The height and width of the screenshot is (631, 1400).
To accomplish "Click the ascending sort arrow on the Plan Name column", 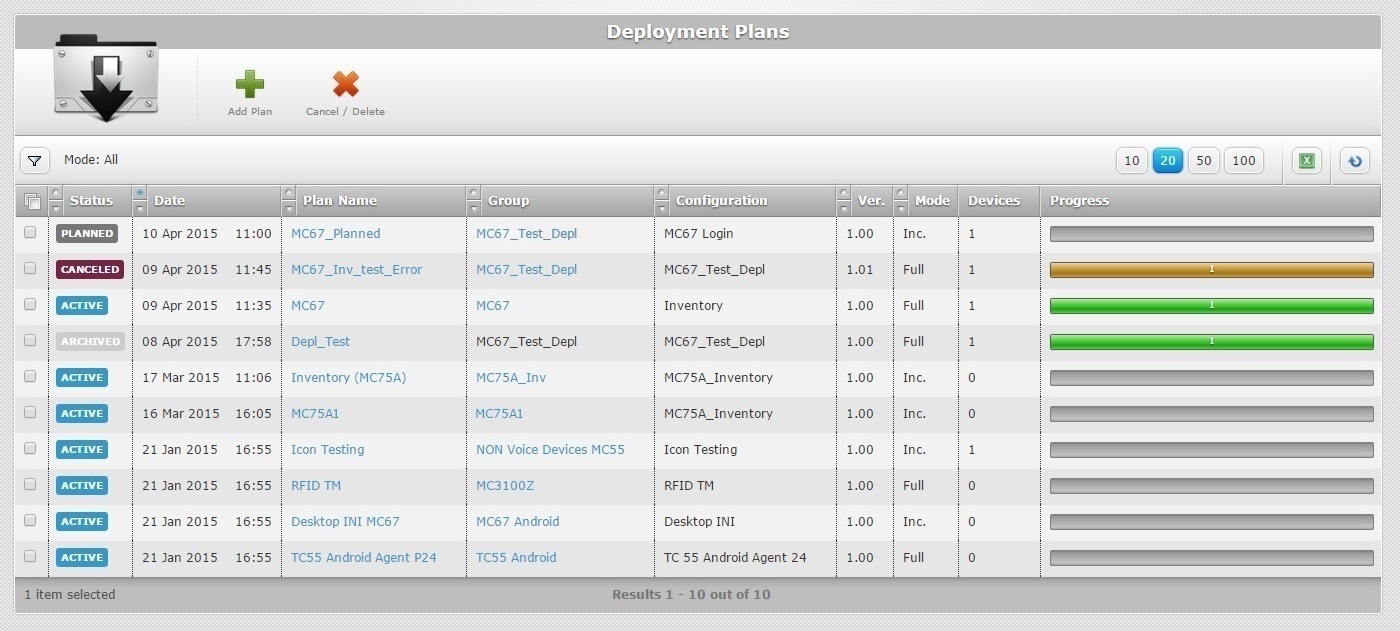I will 289,193.
